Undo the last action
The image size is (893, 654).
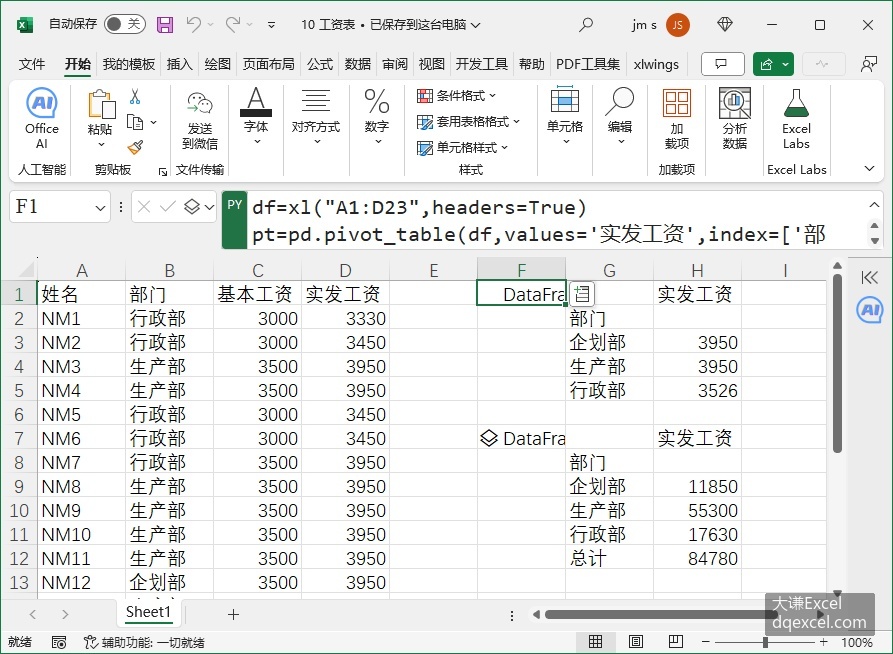pyautogui.click(x=194, y=24)
